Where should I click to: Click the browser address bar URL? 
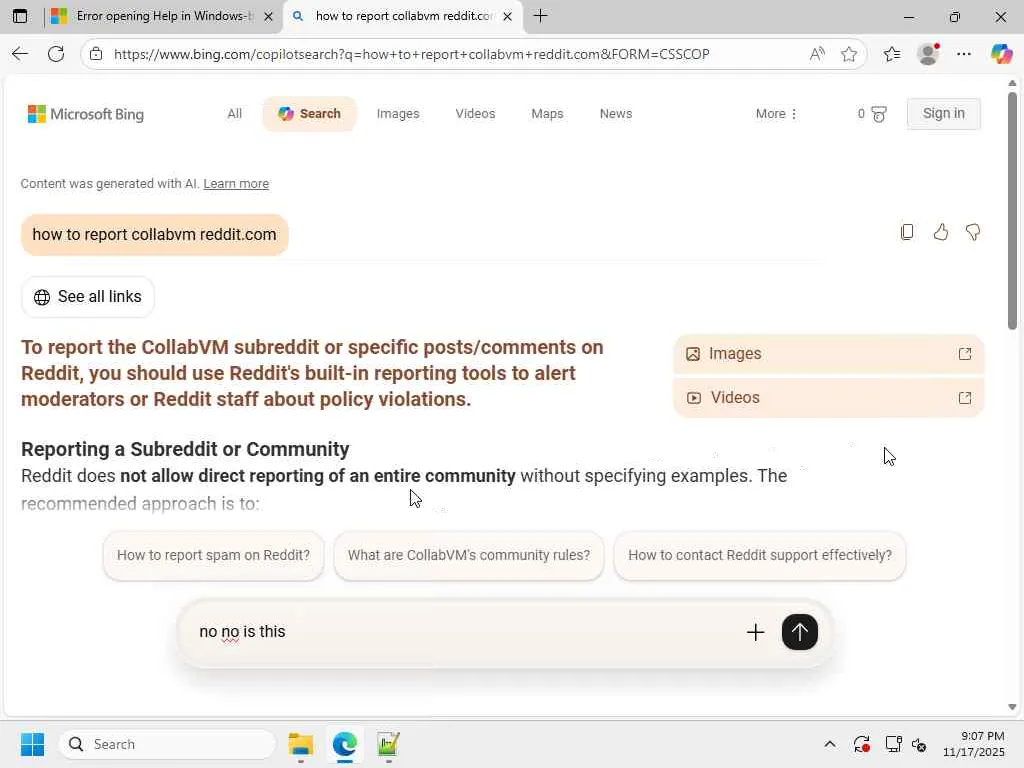tap(411, 54)
